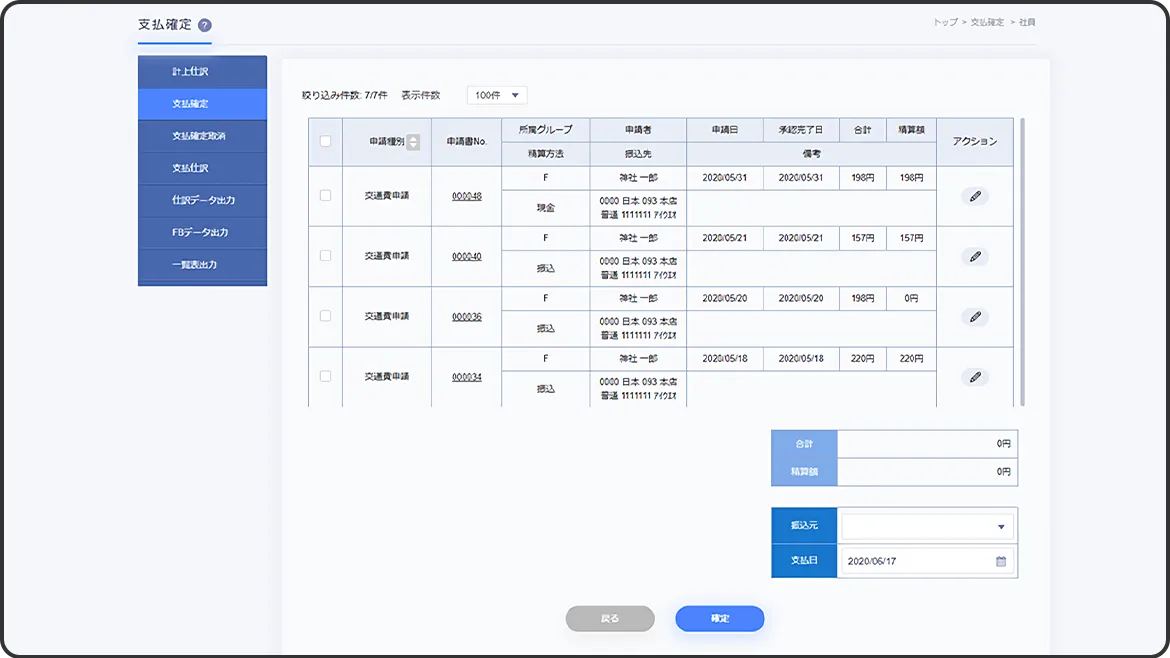Click edit pencil for application 000048

(x=974, y=196)
